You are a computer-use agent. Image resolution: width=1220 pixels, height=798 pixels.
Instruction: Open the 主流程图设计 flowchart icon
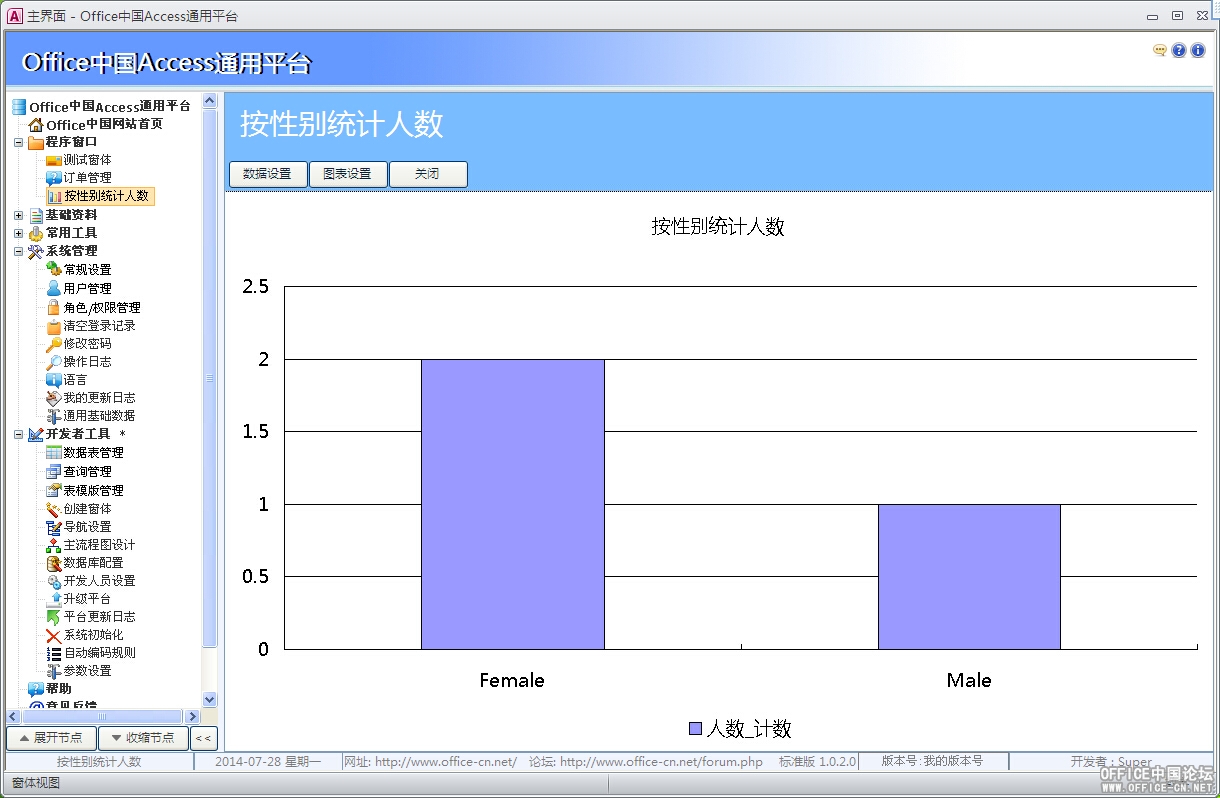(x=54, y=544)
